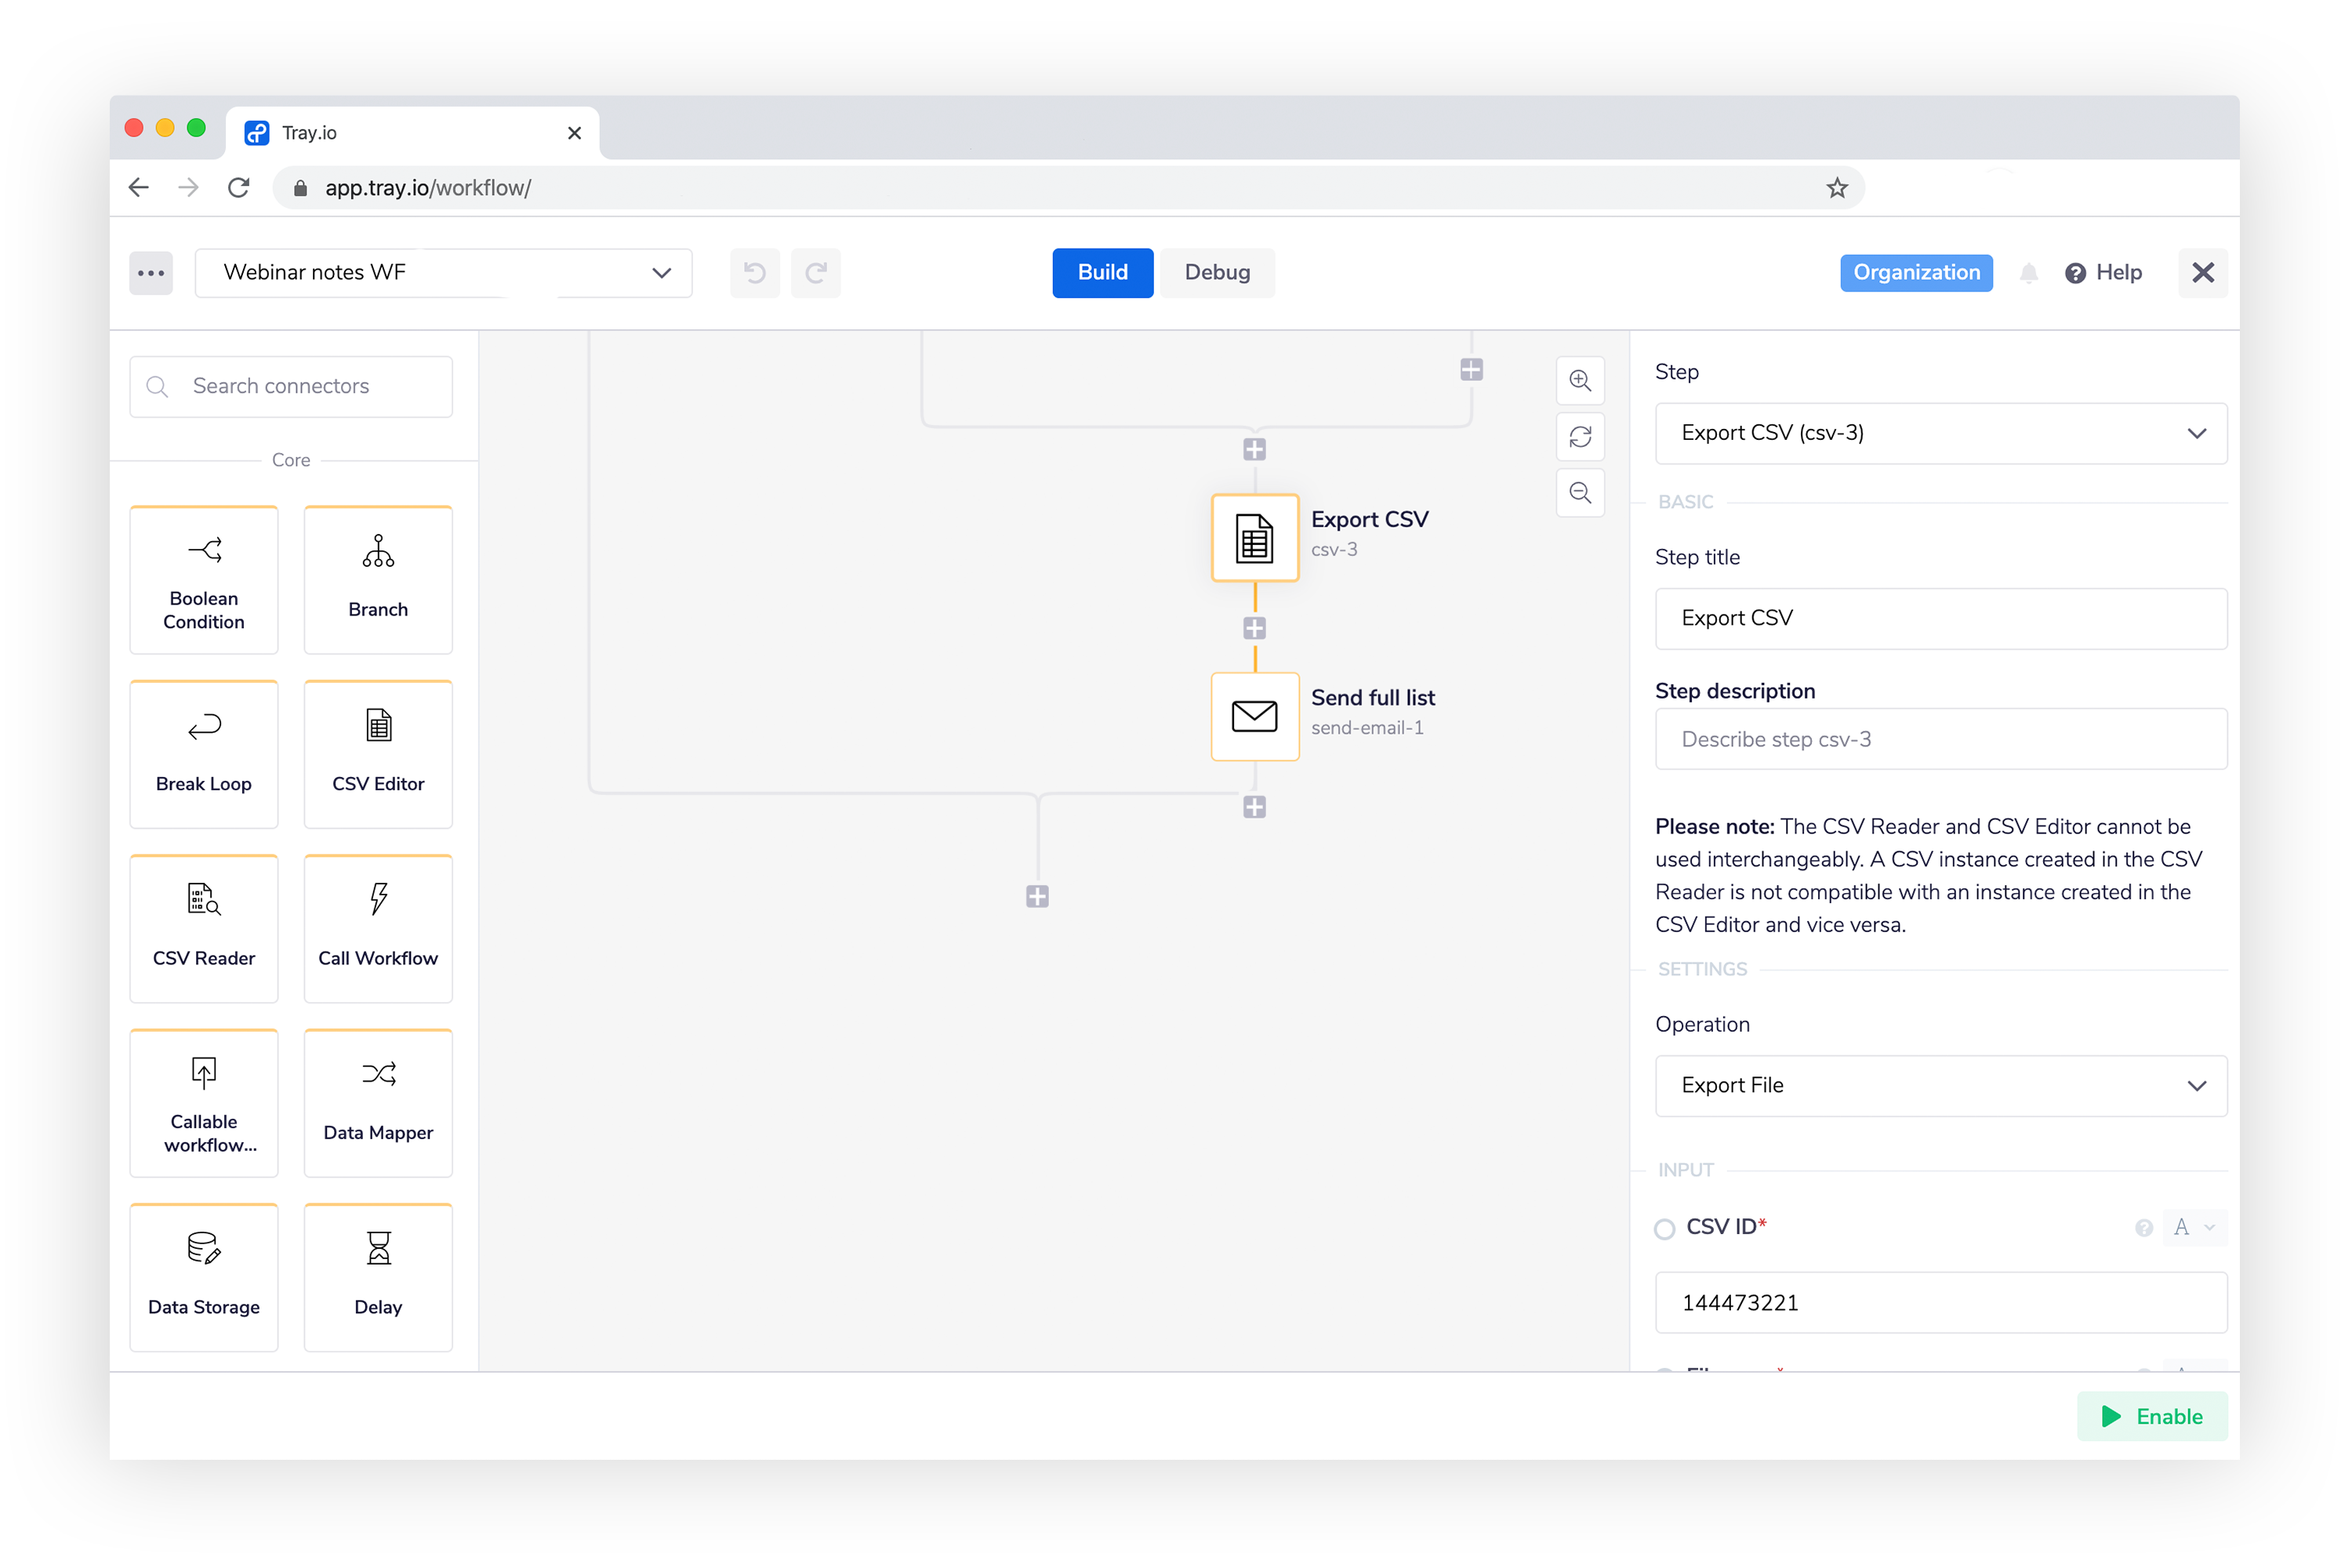Click the canvas zoom in icon
2352x1568 pixels.
pyautogui.click(x=1580, y=381)
